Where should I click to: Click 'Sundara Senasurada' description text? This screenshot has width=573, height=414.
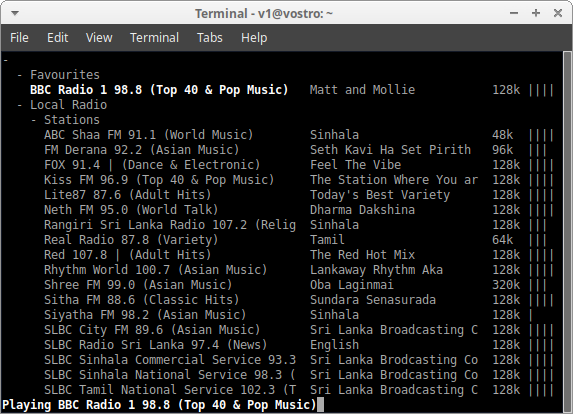click(x=373, y=300)
